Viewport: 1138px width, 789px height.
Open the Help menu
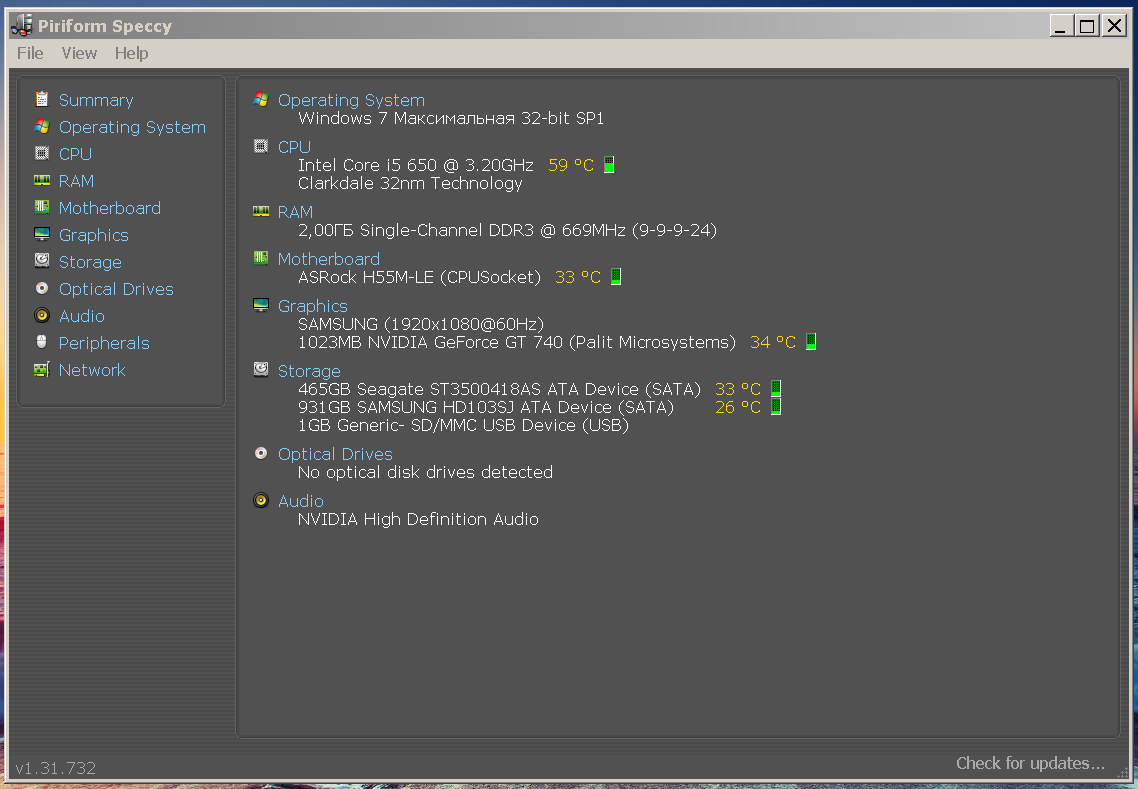click(131, 53)
